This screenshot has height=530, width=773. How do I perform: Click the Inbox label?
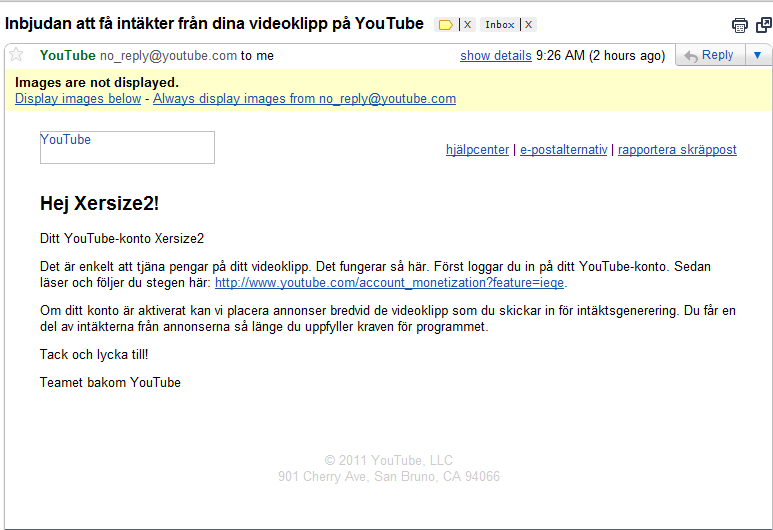499,25
